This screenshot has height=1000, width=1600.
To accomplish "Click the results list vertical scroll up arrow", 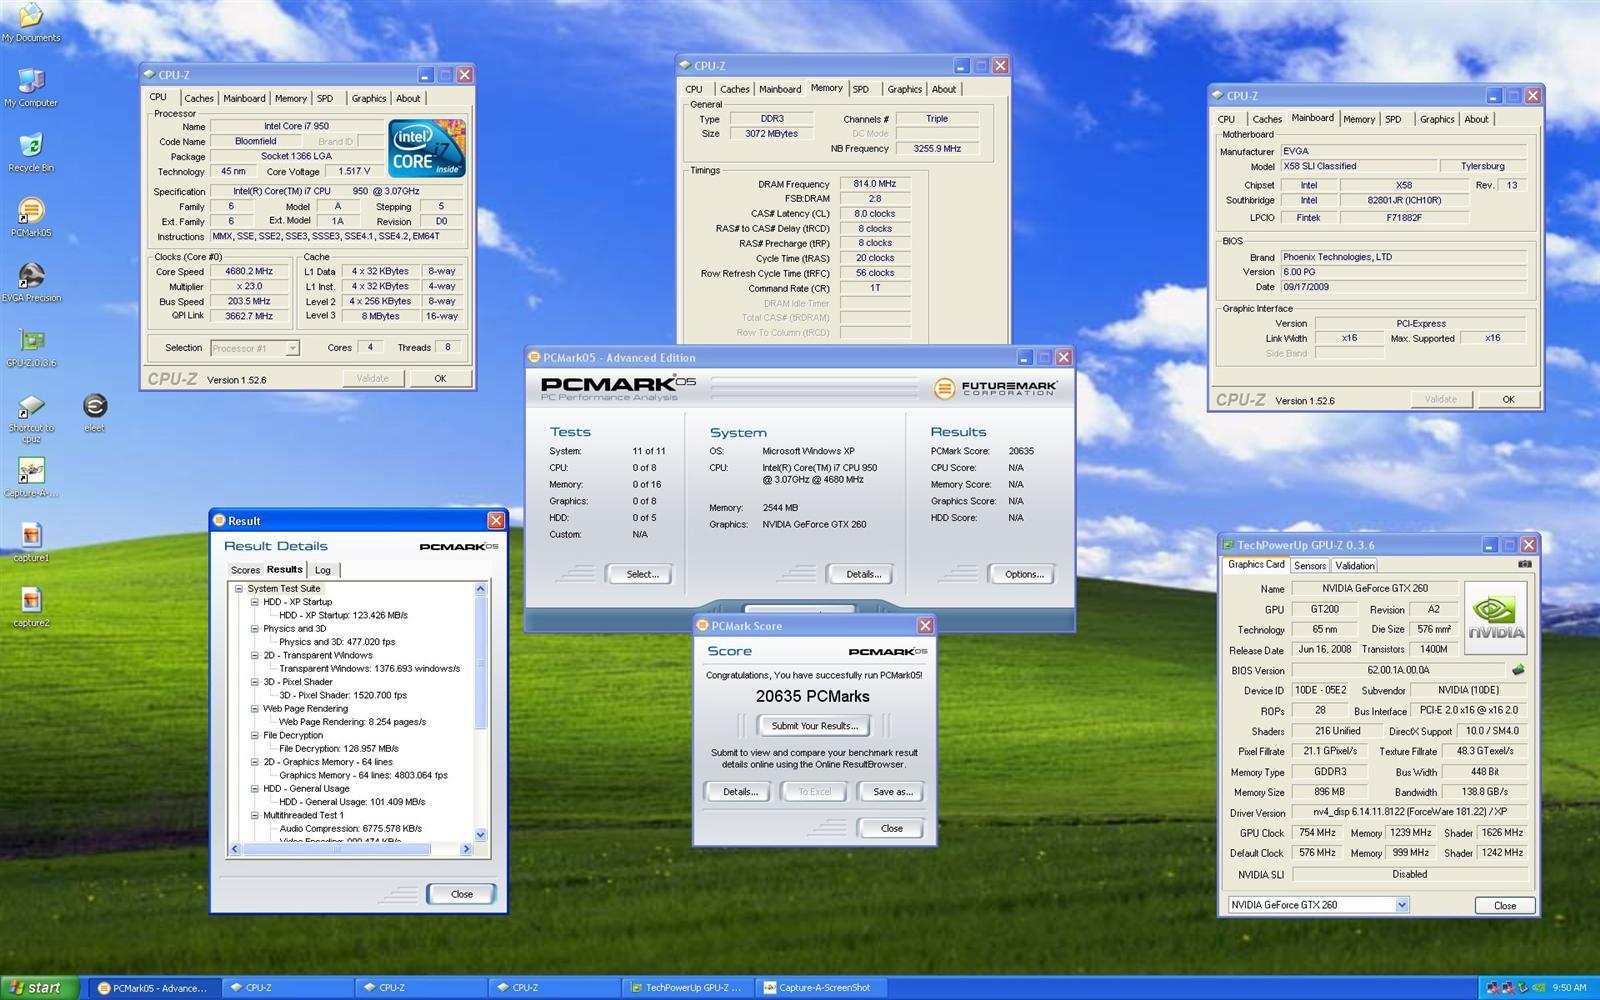I will click(x=480, y=589).
